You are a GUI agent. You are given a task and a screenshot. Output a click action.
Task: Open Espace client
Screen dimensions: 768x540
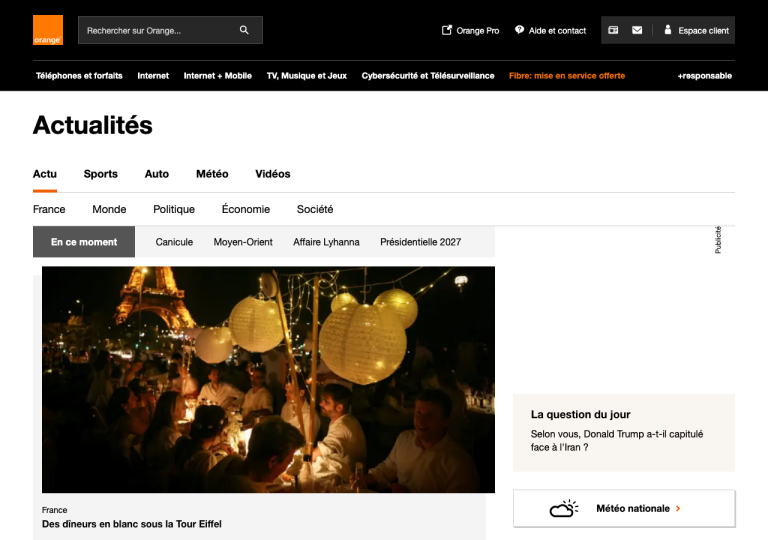coord(696,30)
